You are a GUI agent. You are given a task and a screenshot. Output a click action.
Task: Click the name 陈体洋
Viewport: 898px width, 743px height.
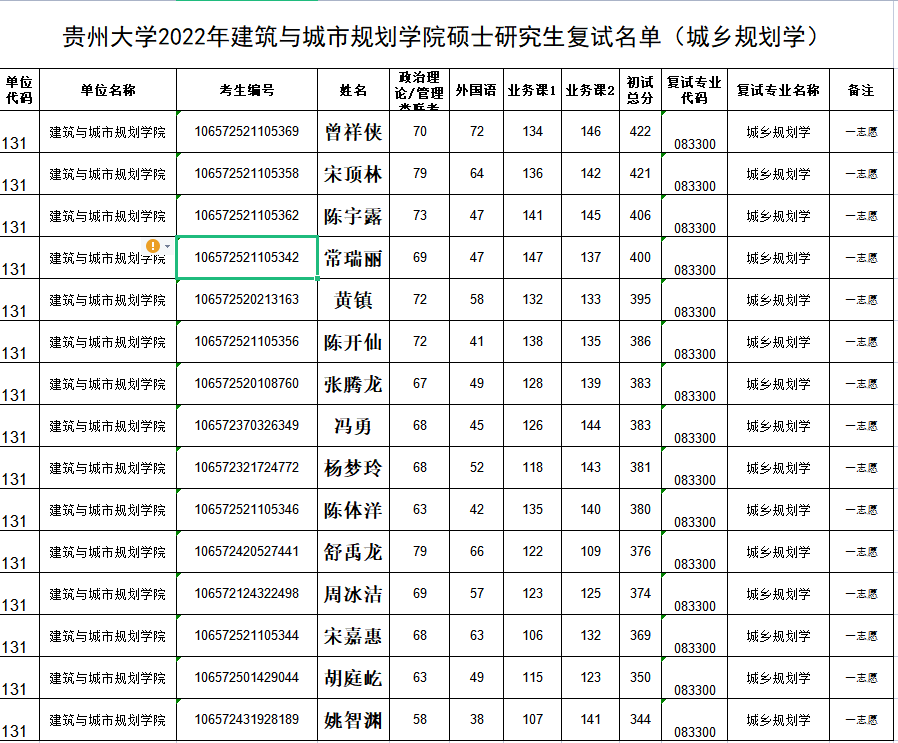[353, 510]
